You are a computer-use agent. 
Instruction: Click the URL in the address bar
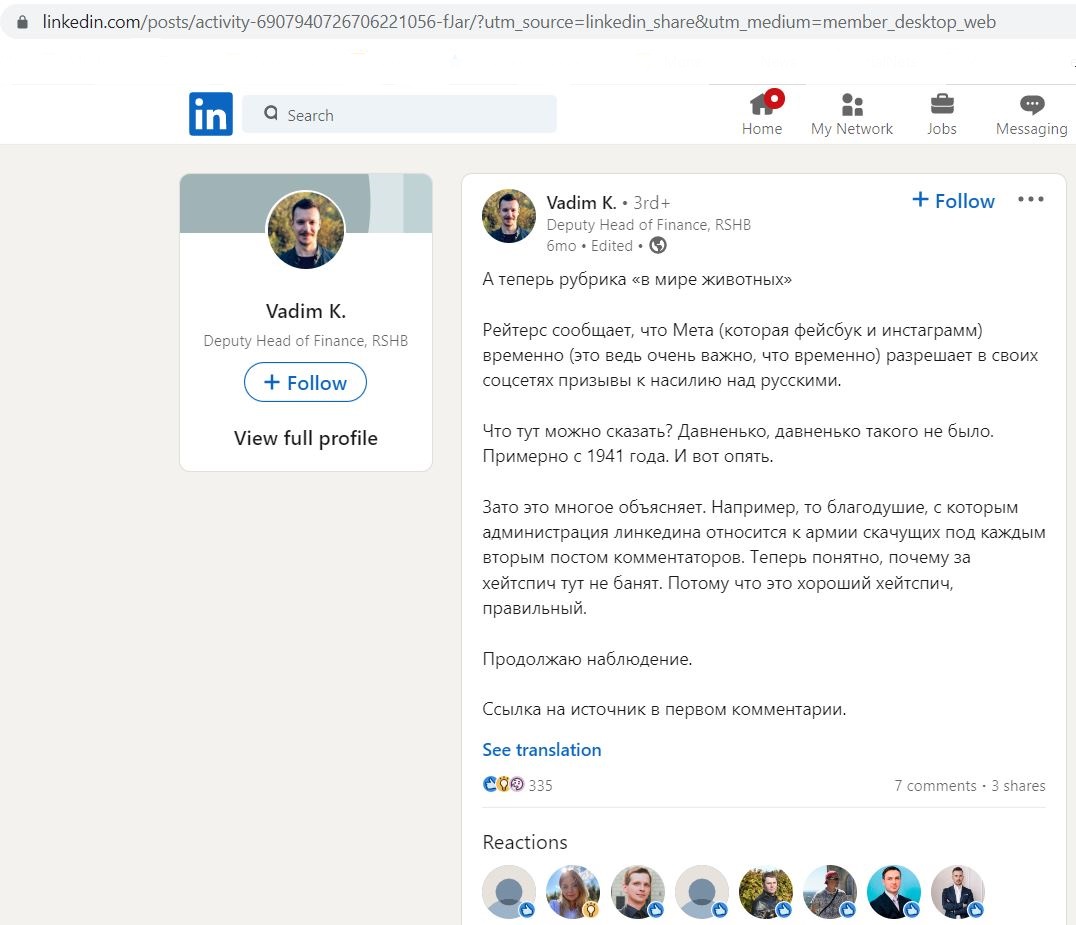coord(519,22)
